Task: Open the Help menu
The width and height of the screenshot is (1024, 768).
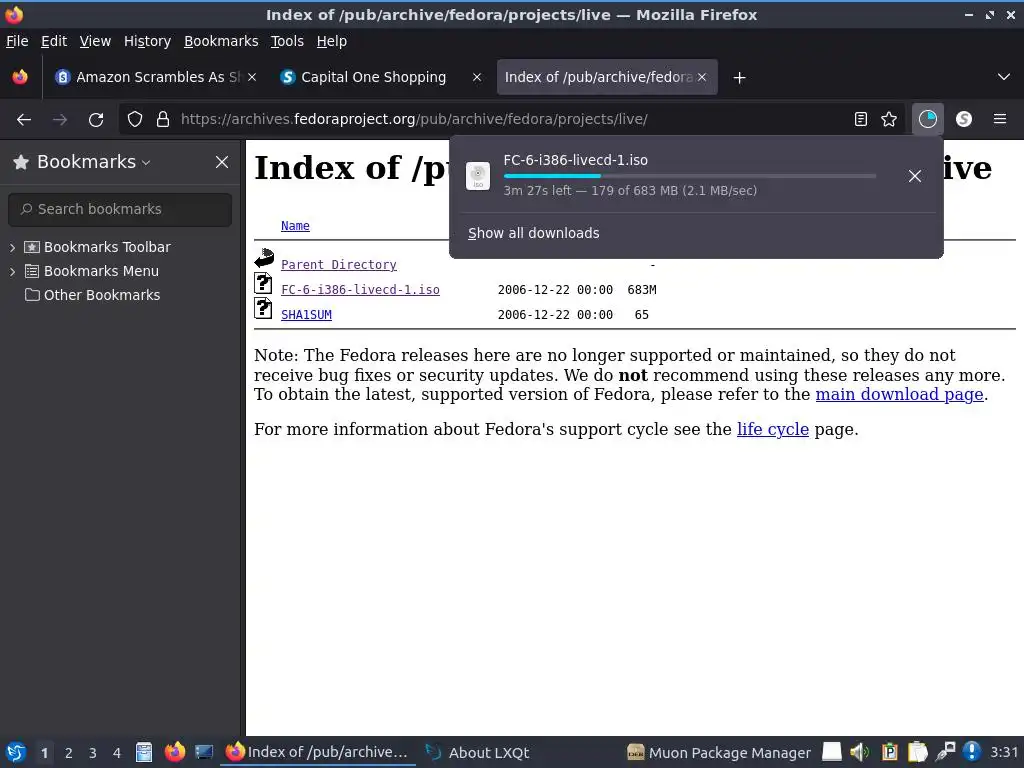Action: [332, 41]
